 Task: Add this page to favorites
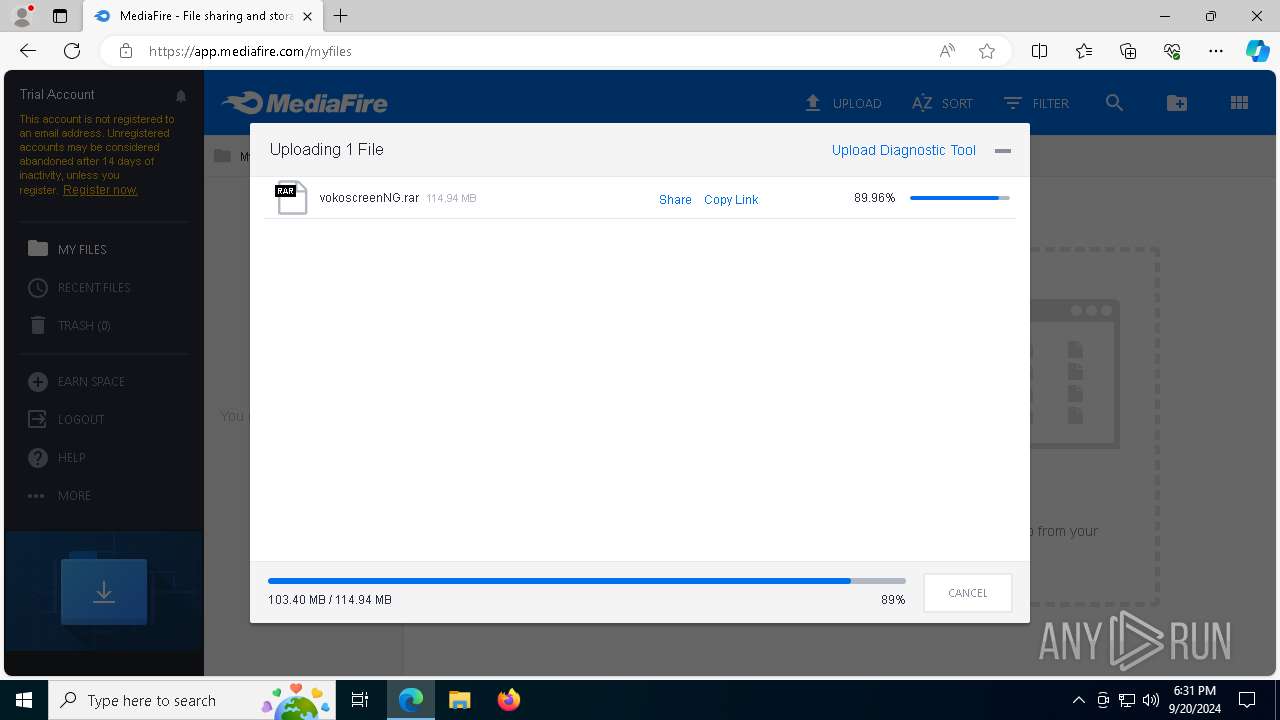coord(987,51)
